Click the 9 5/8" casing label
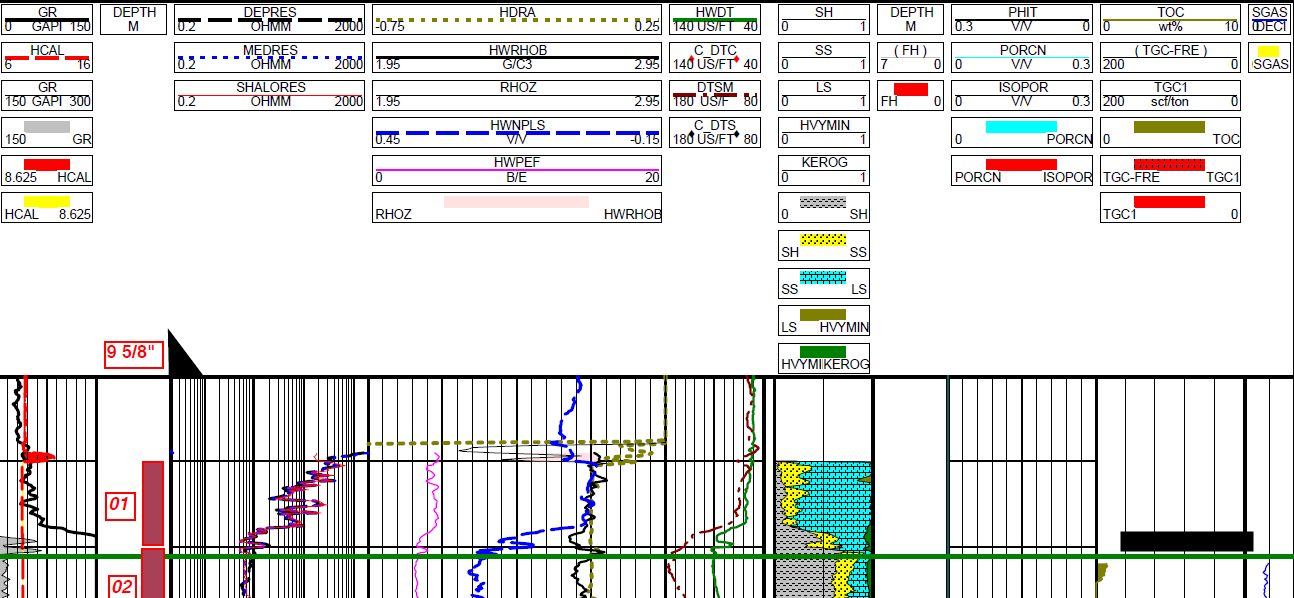The image size is (1294, 598). 134,354
